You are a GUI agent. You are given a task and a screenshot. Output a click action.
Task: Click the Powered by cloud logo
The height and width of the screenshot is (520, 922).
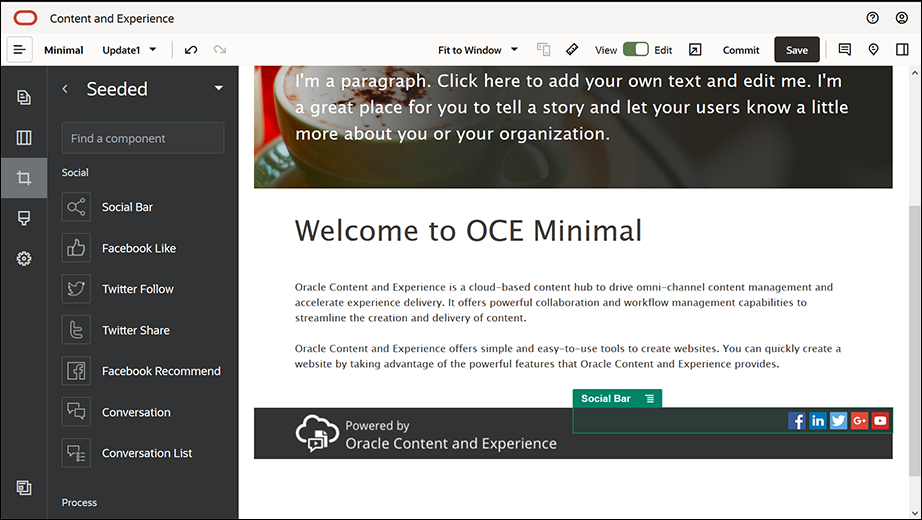(x=317, y=434)
